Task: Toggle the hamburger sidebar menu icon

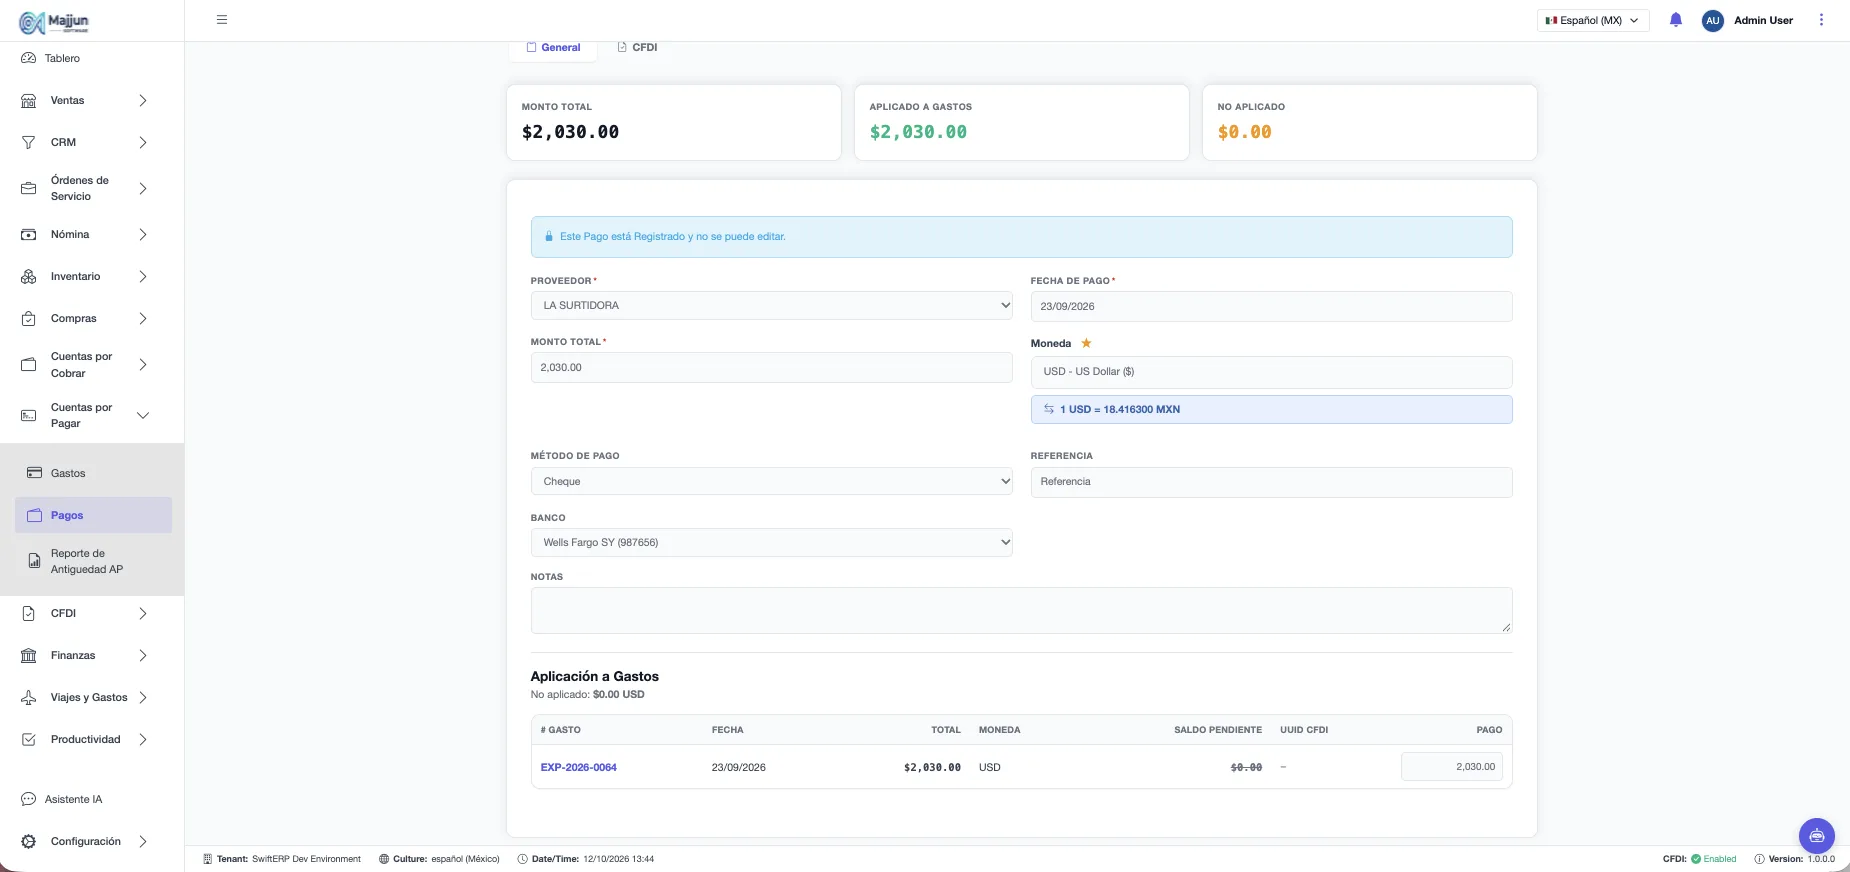Action: click(222, 20)
